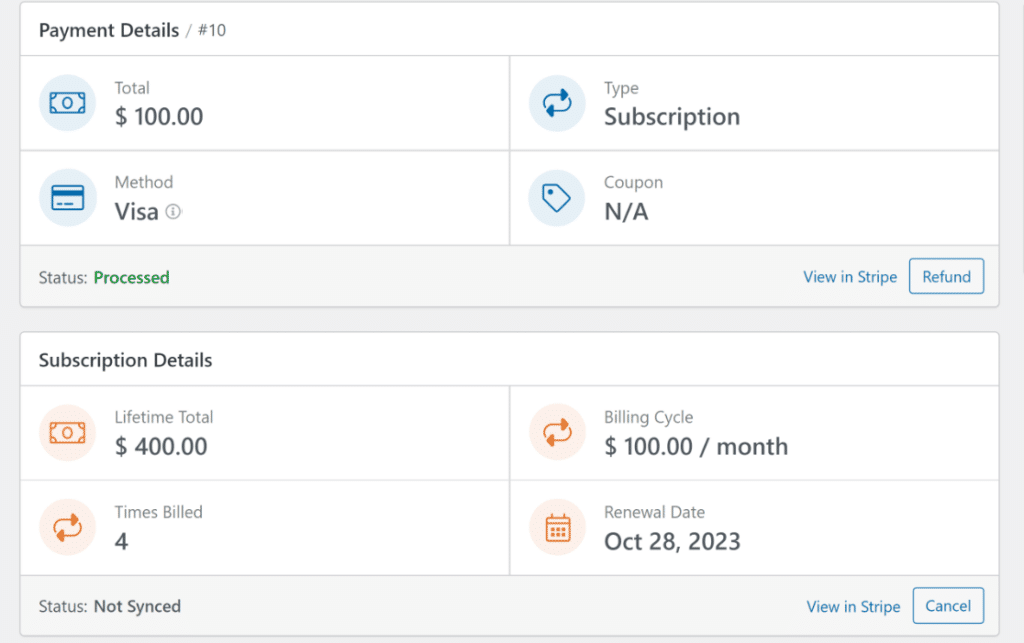Click the Coupon price tag icon
Image resolution: width=1024 pixels, height=643 pixels.
556,197
